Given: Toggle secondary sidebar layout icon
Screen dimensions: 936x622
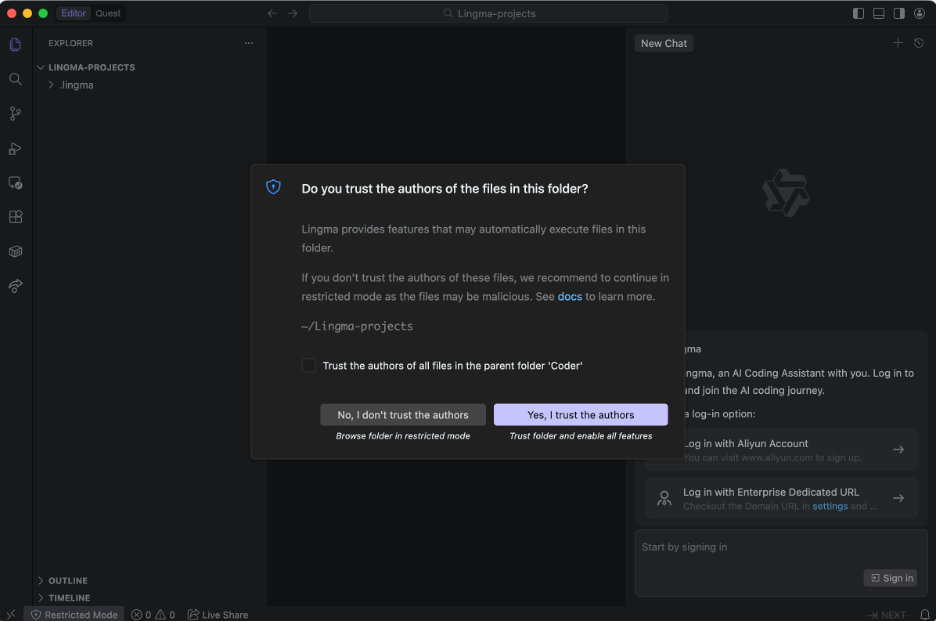Looking at the screenshot, I should [899, 13].
